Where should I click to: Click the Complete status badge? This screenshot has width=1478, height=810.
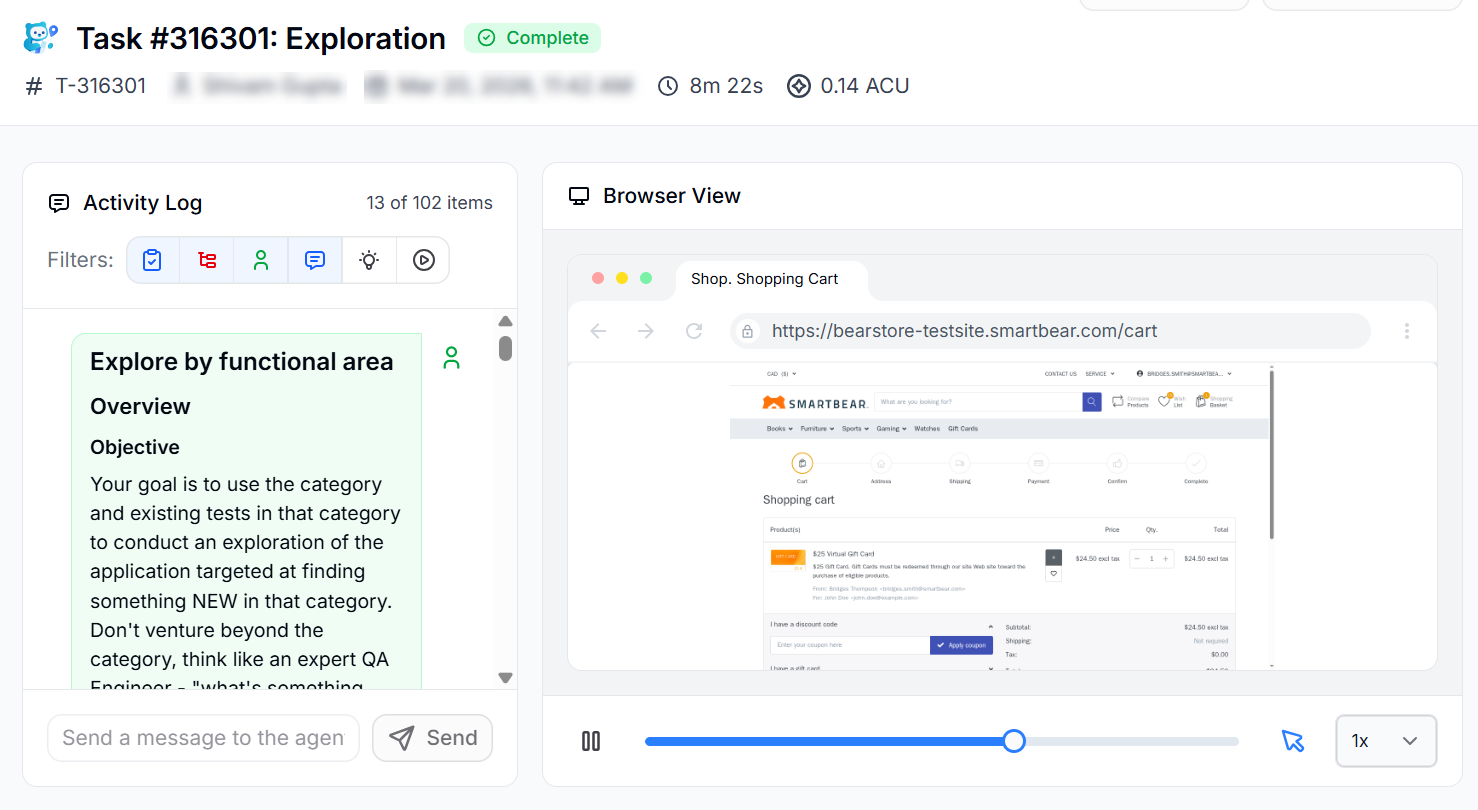click(x=532, y=38)
